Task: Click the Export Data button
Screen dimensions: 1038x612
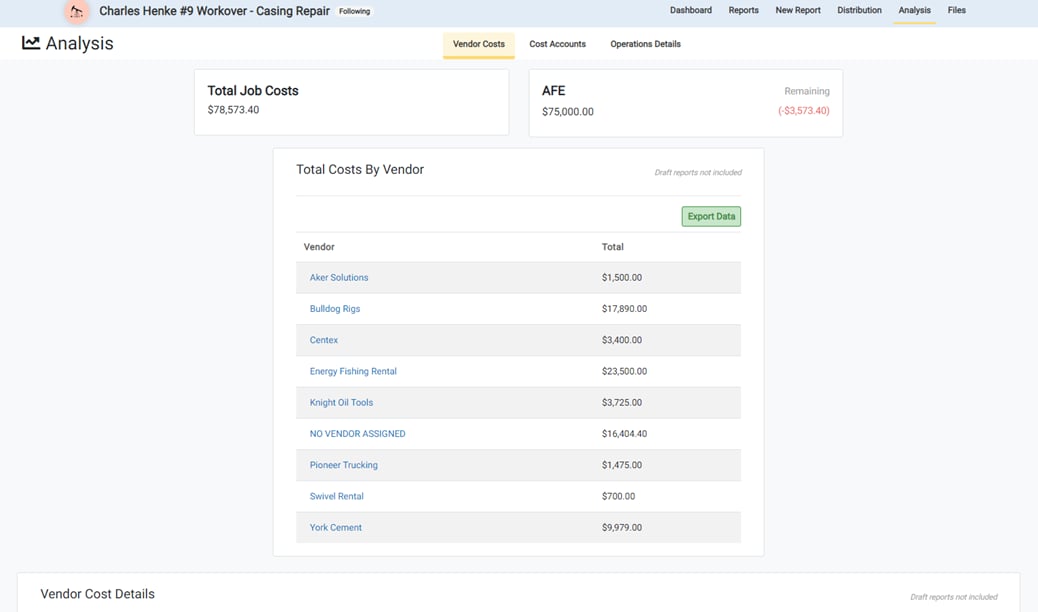Action: 711,217
